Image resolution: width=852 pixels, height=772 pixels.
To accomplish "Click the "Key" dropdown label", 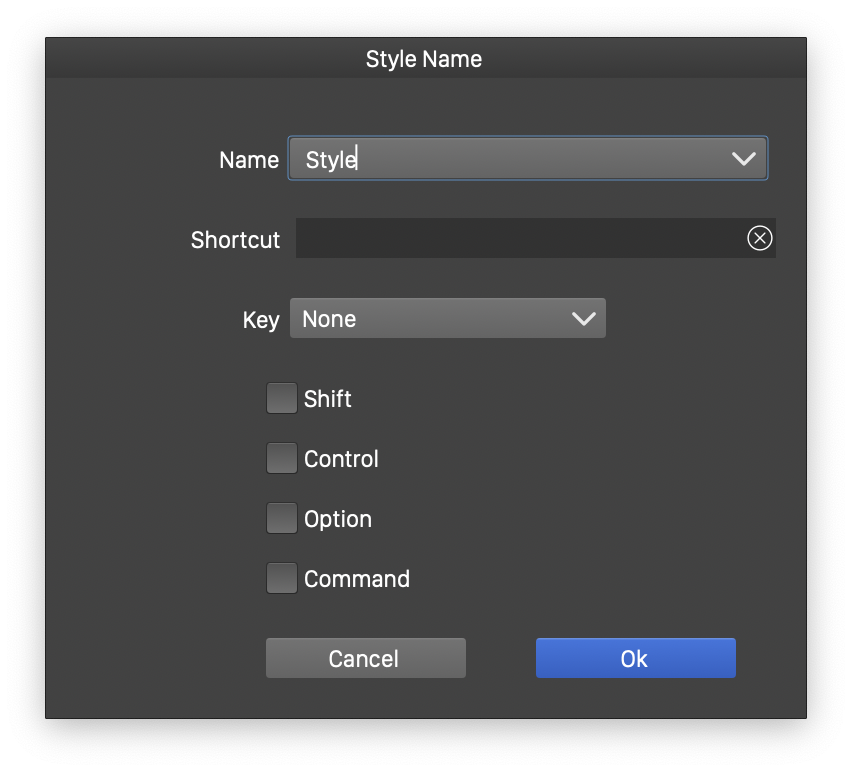I will pyautogui.click(x=260, y=320).
